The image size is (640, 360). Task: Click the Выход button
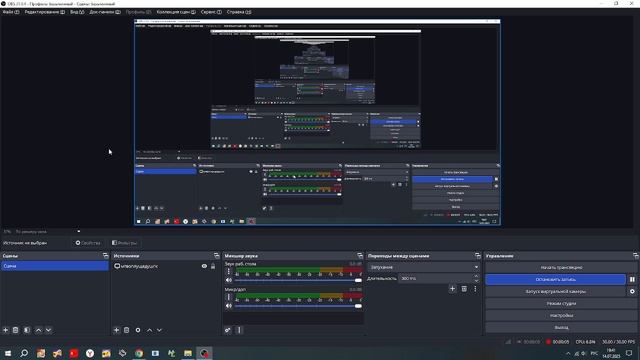point(561,327)
